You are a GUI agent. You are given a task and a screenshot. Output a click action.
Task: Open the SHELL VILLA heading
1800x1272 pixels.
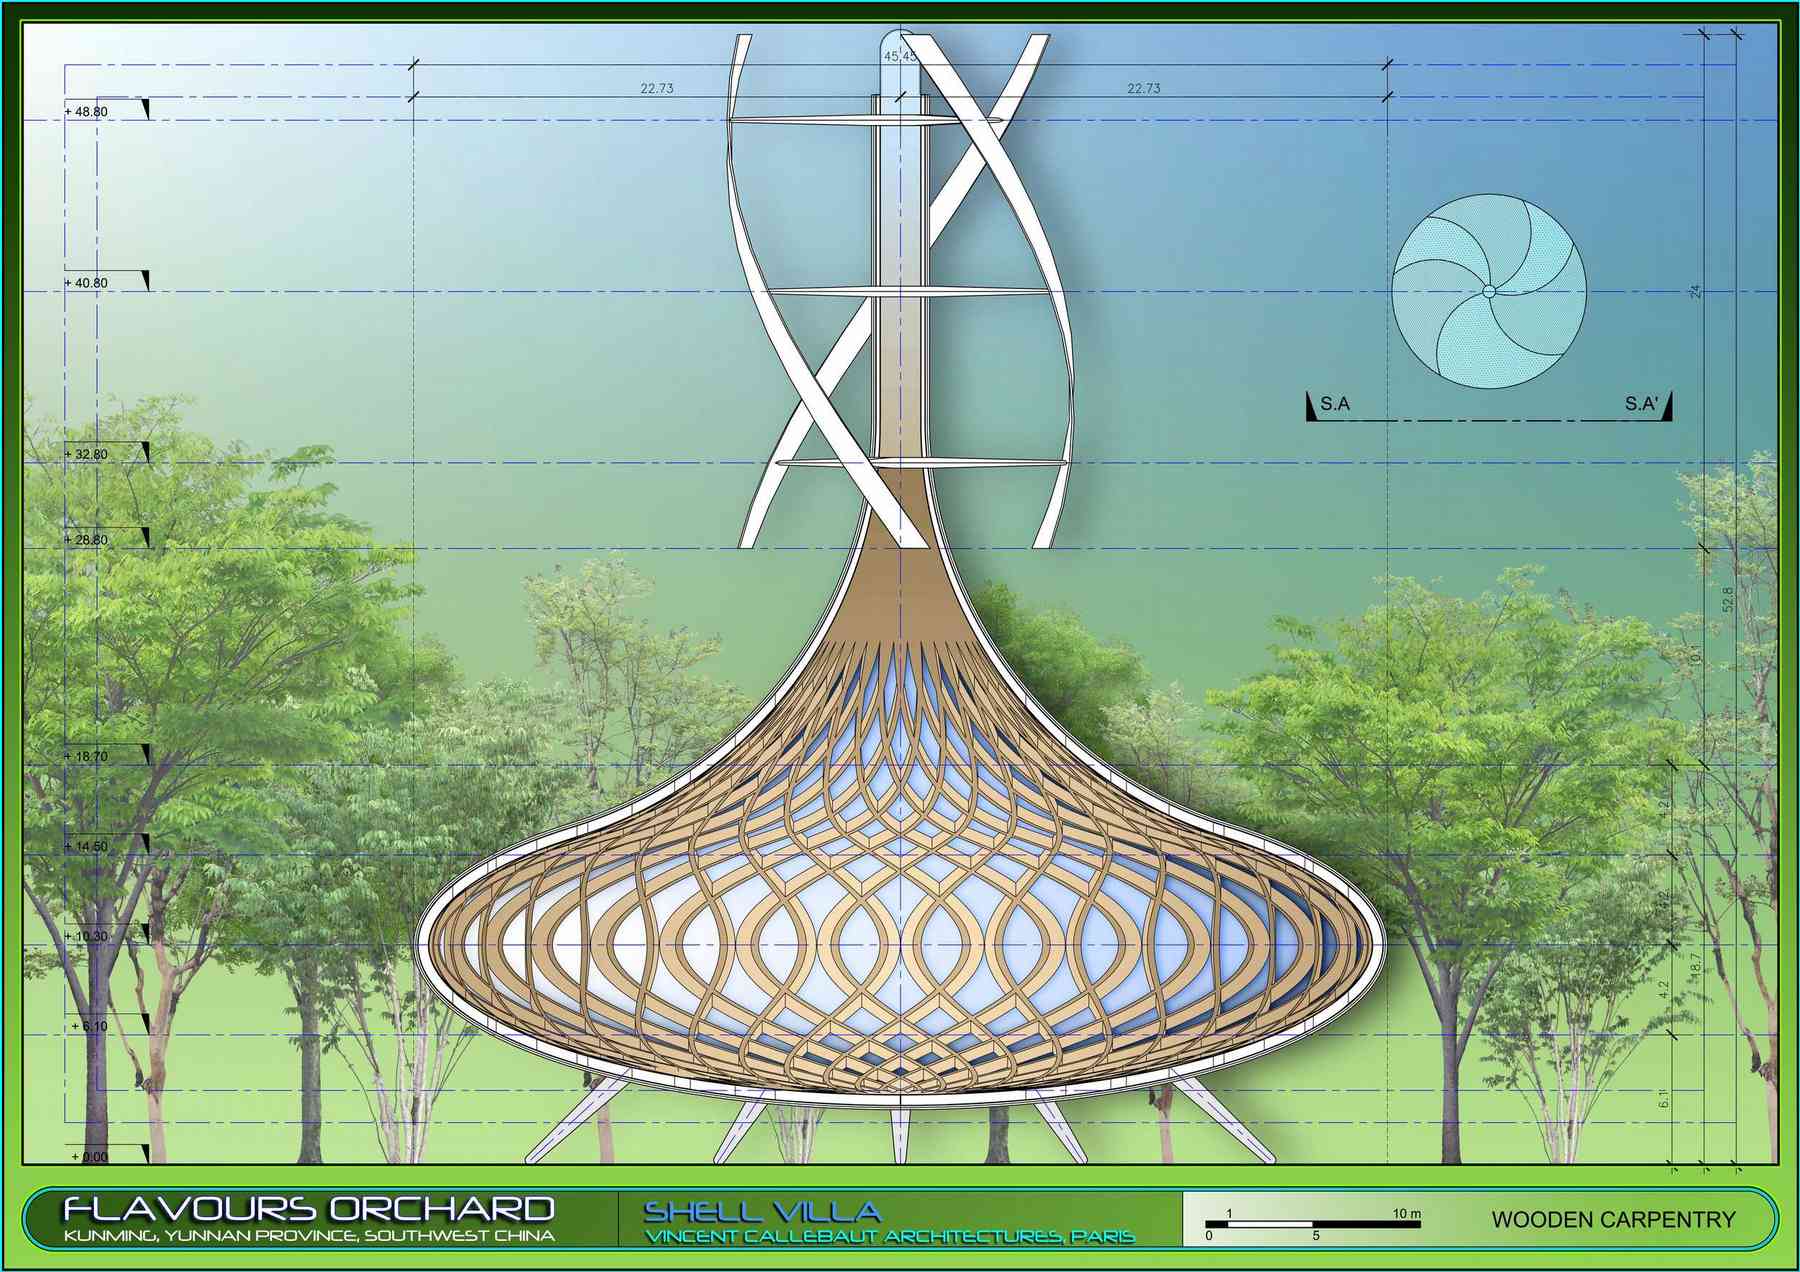point(762,1211)
